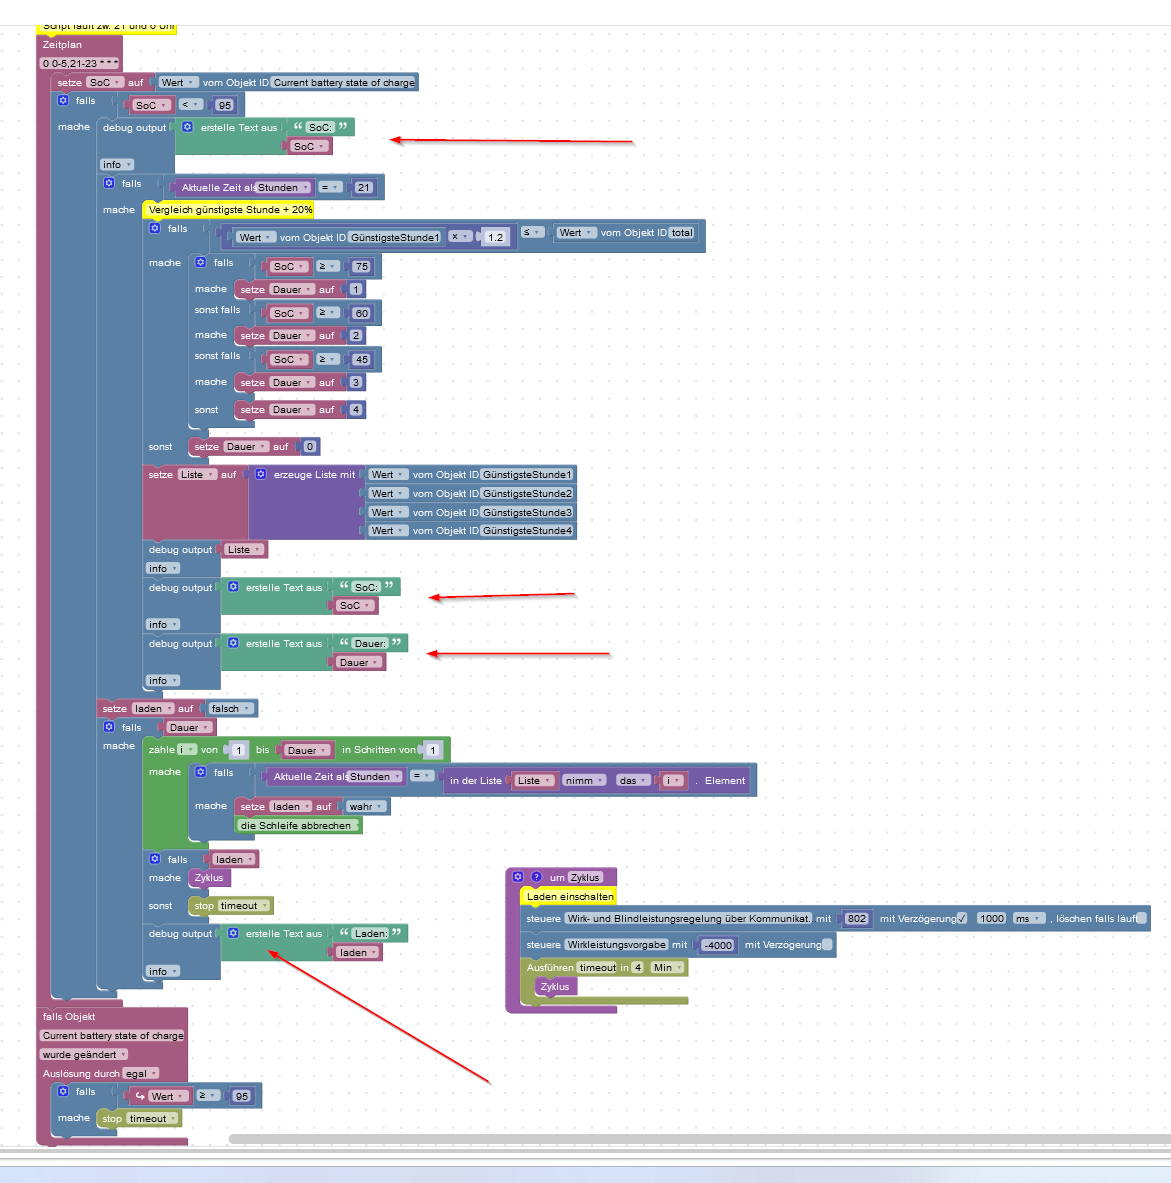Click the comment 'Vergleich günstigste Stunde + 20%'
1171x1183 pixels.
click(229, 210)
